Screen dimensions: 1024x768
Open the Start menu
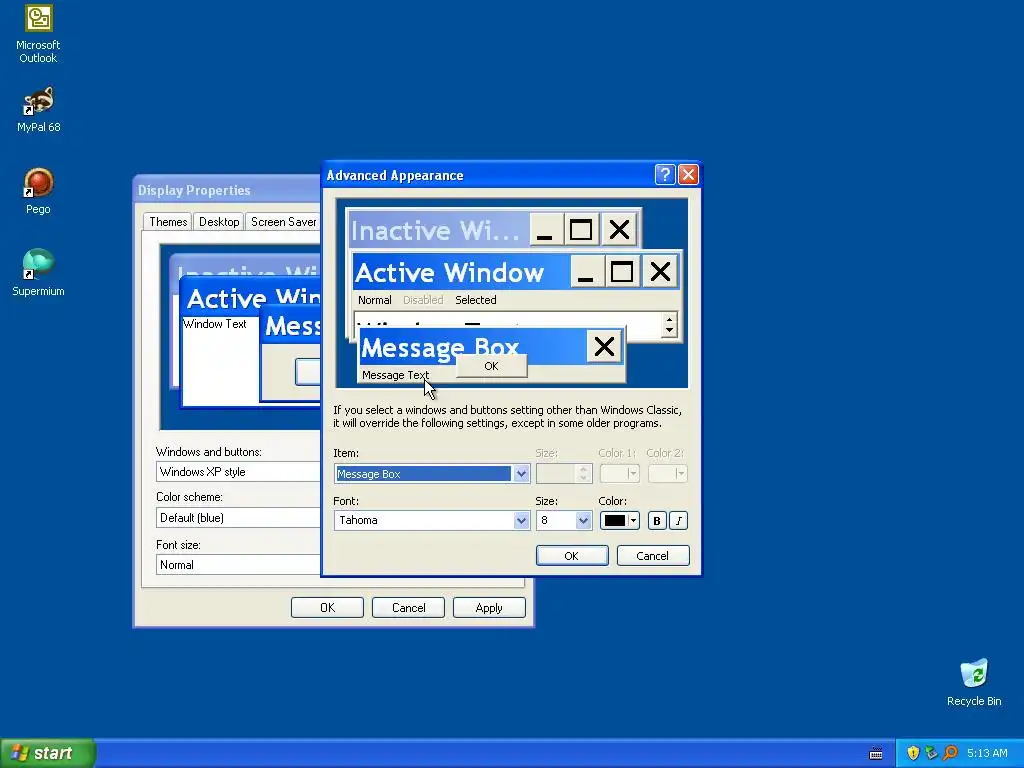(48, 753)
